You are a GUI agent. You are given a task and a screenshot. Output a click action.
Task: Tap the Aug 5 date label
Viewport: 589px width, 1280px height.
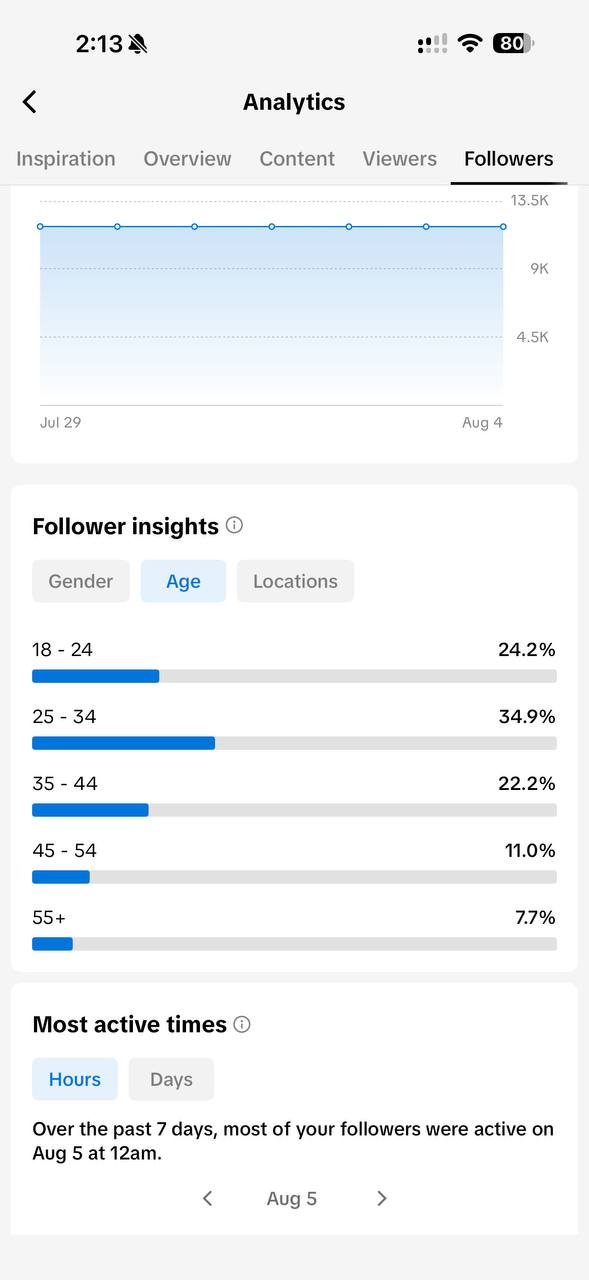[x=292, y=1198]
